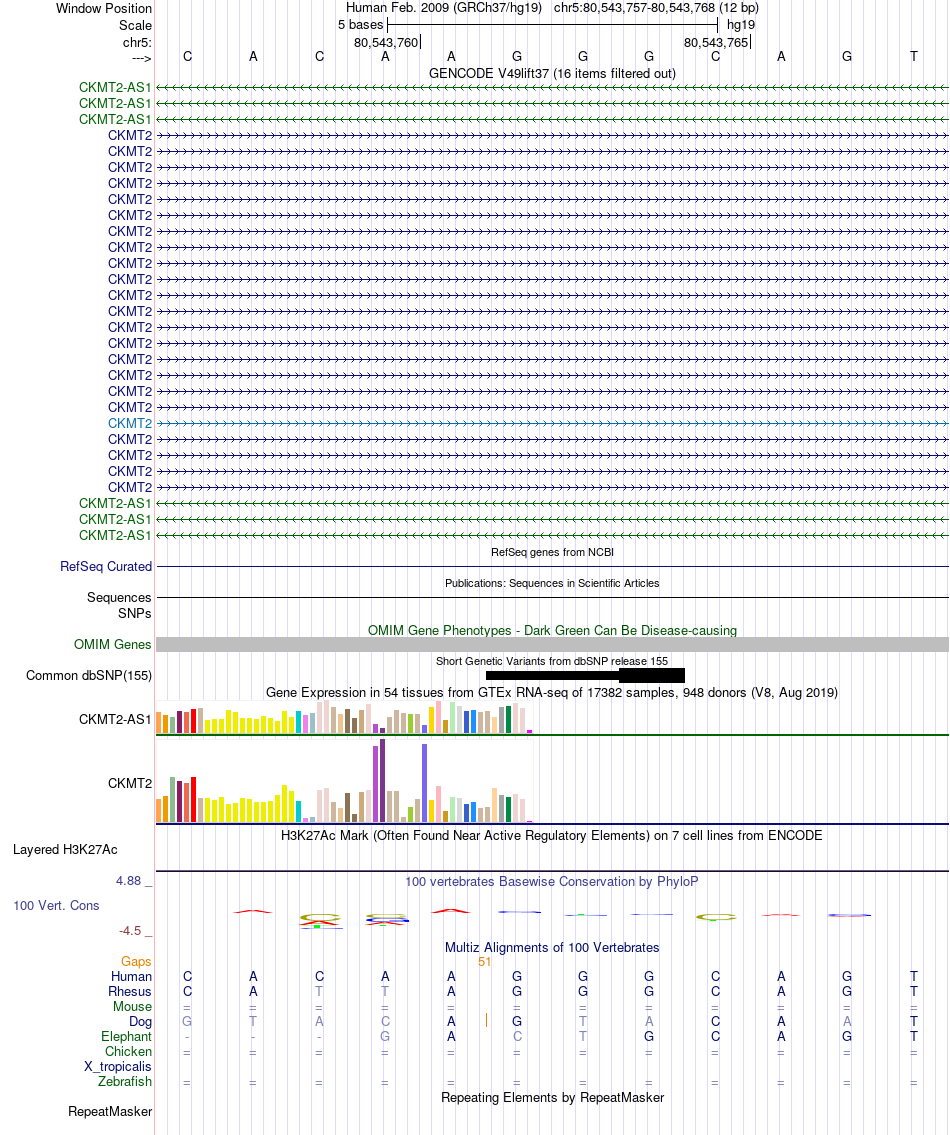Select the light-blue highlighted CKMT2 transcript label
The image size is (950, 1135).
130,423
